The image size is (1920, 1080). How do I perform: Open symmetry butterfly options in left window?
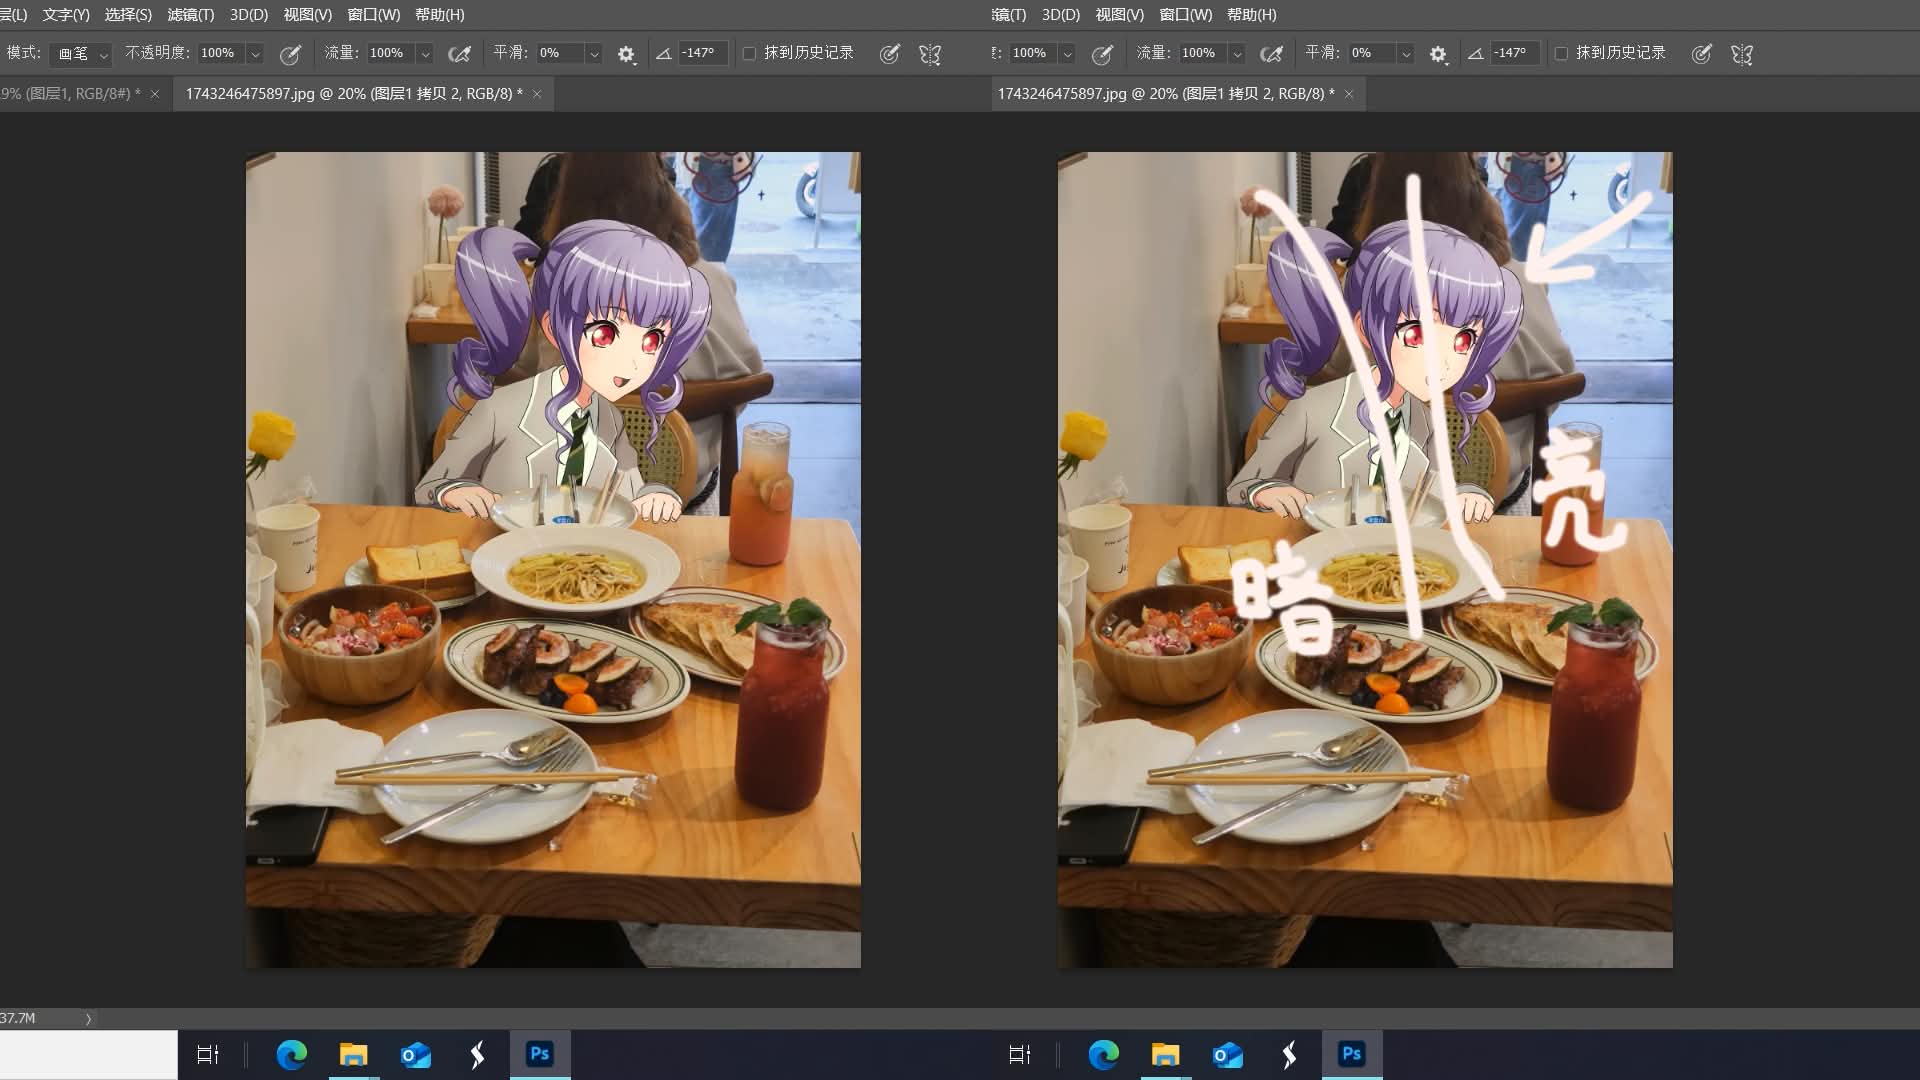(x=930, y=54)
